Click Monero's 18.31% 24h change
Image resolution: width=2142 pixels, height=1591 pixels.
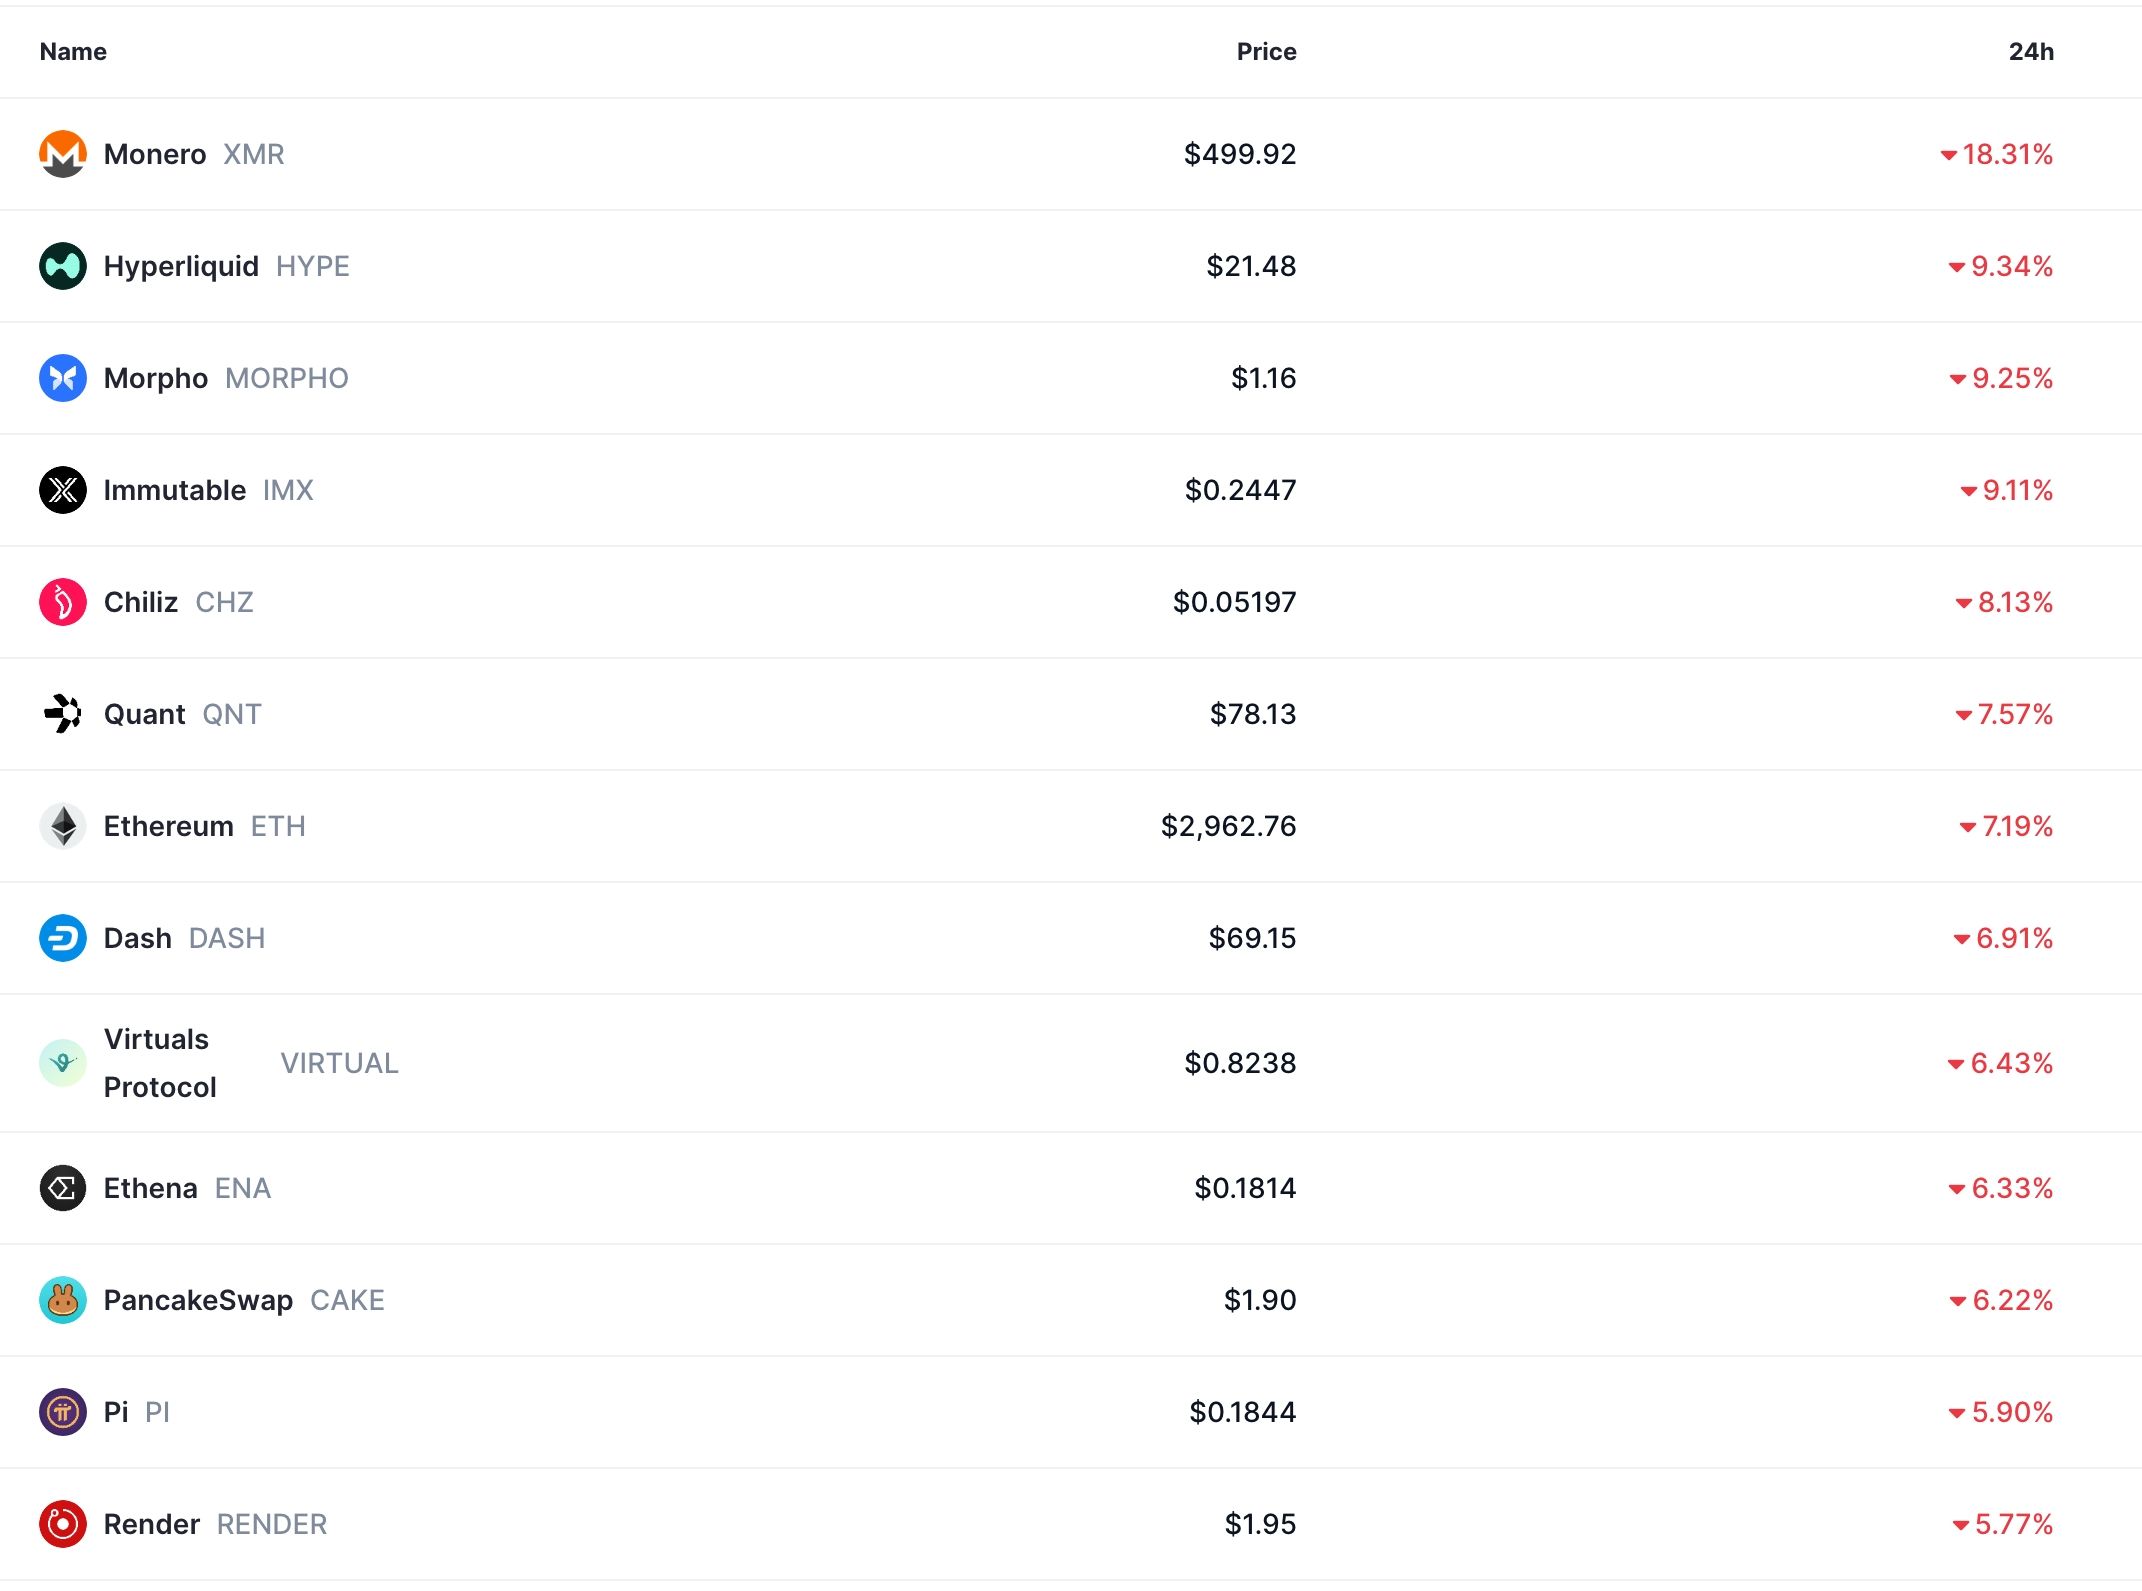point(2005,154)
